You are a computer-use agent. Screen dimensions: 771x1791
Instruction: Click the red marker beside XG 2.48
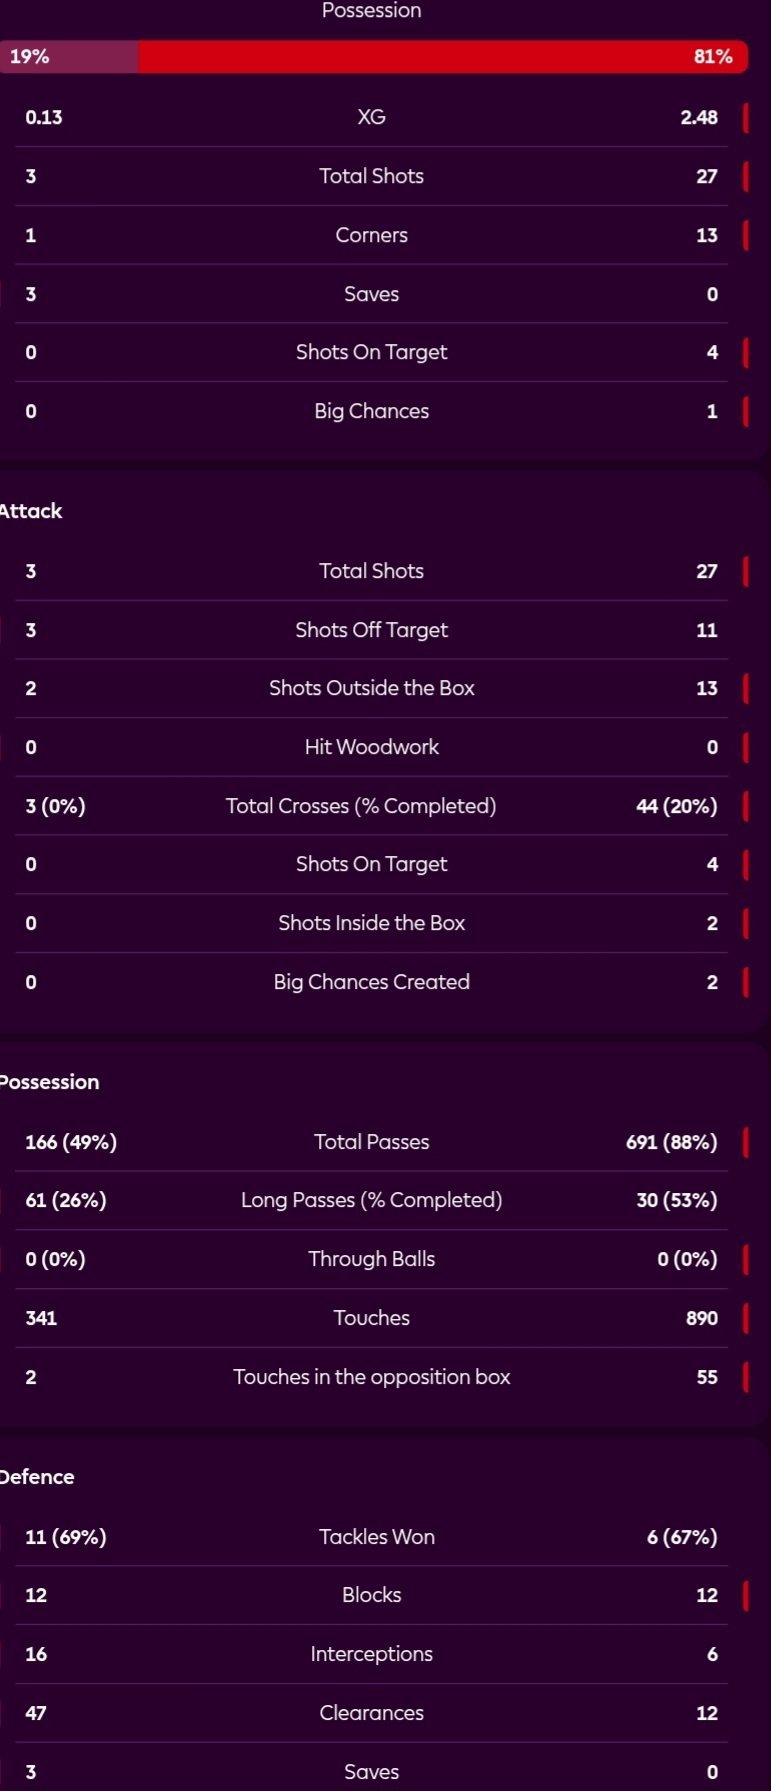point(745,117)
